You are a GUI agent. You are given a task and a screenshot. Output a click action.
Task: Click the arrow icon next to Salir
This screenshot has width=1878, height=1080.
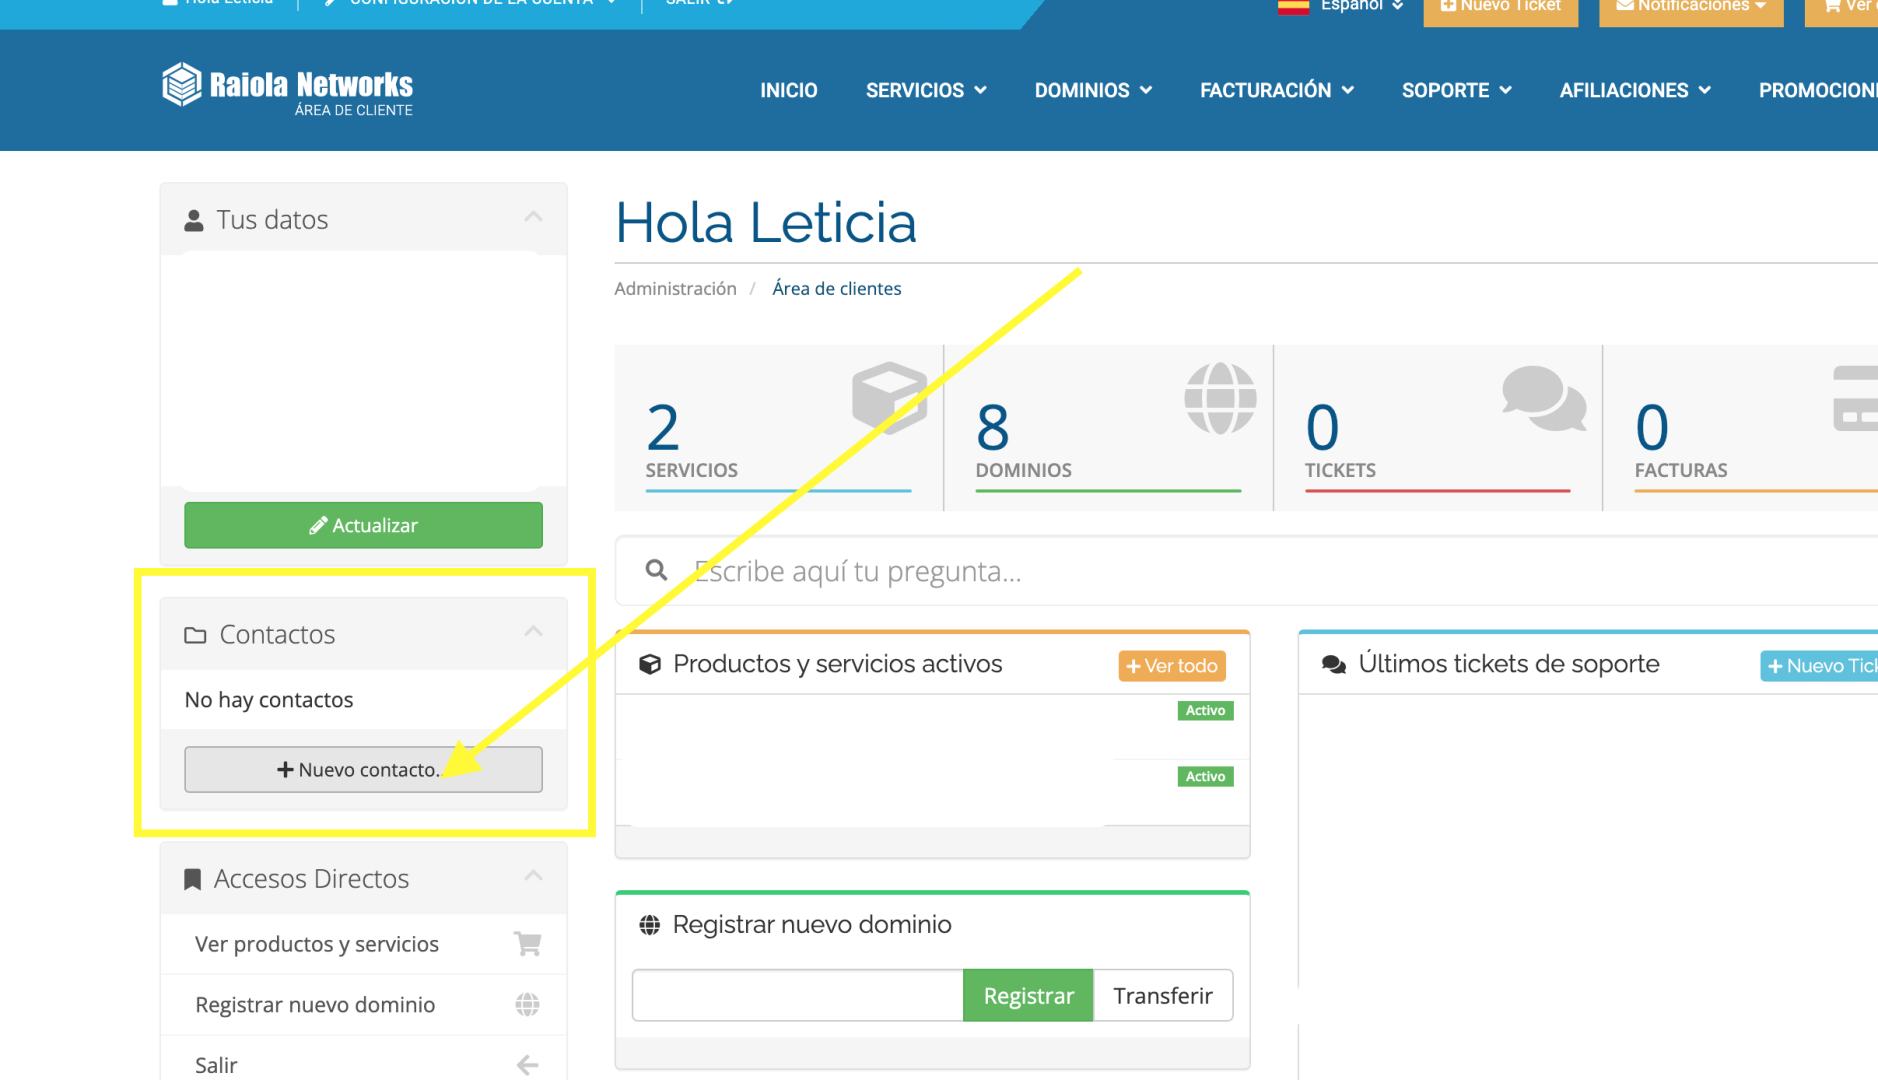pos(527,1065)
